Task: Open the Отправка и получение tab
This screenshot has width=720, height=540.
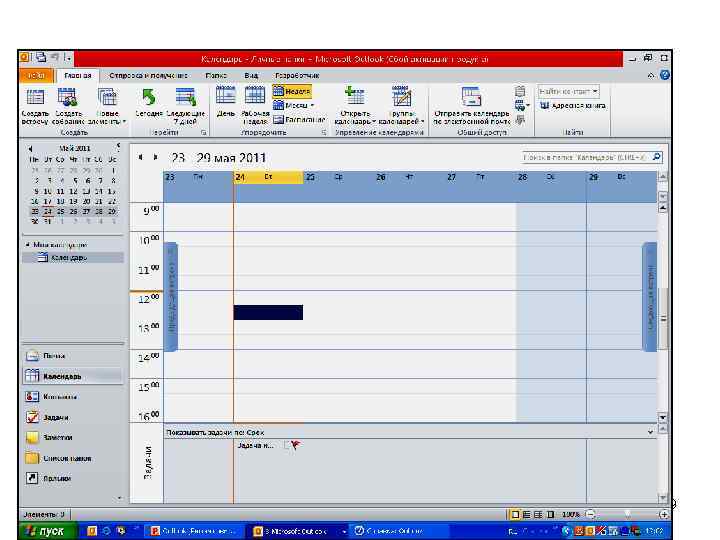Action: tap(148, 75)
